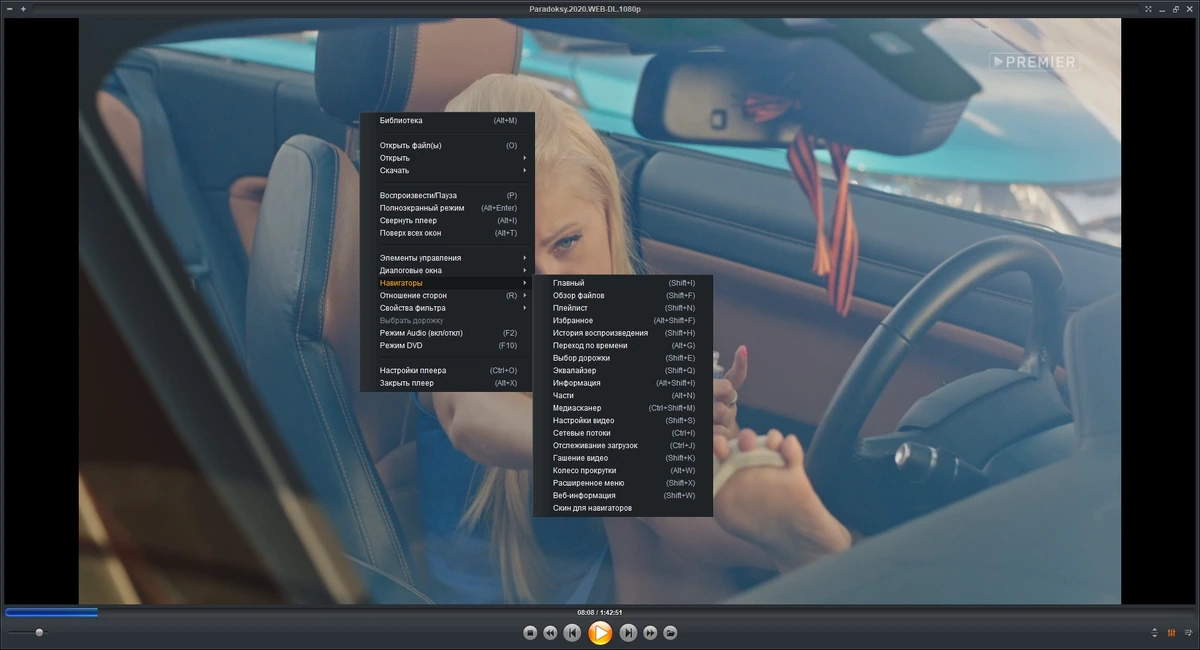
Task: Open the Информация navigator
Action: point(623,383)
